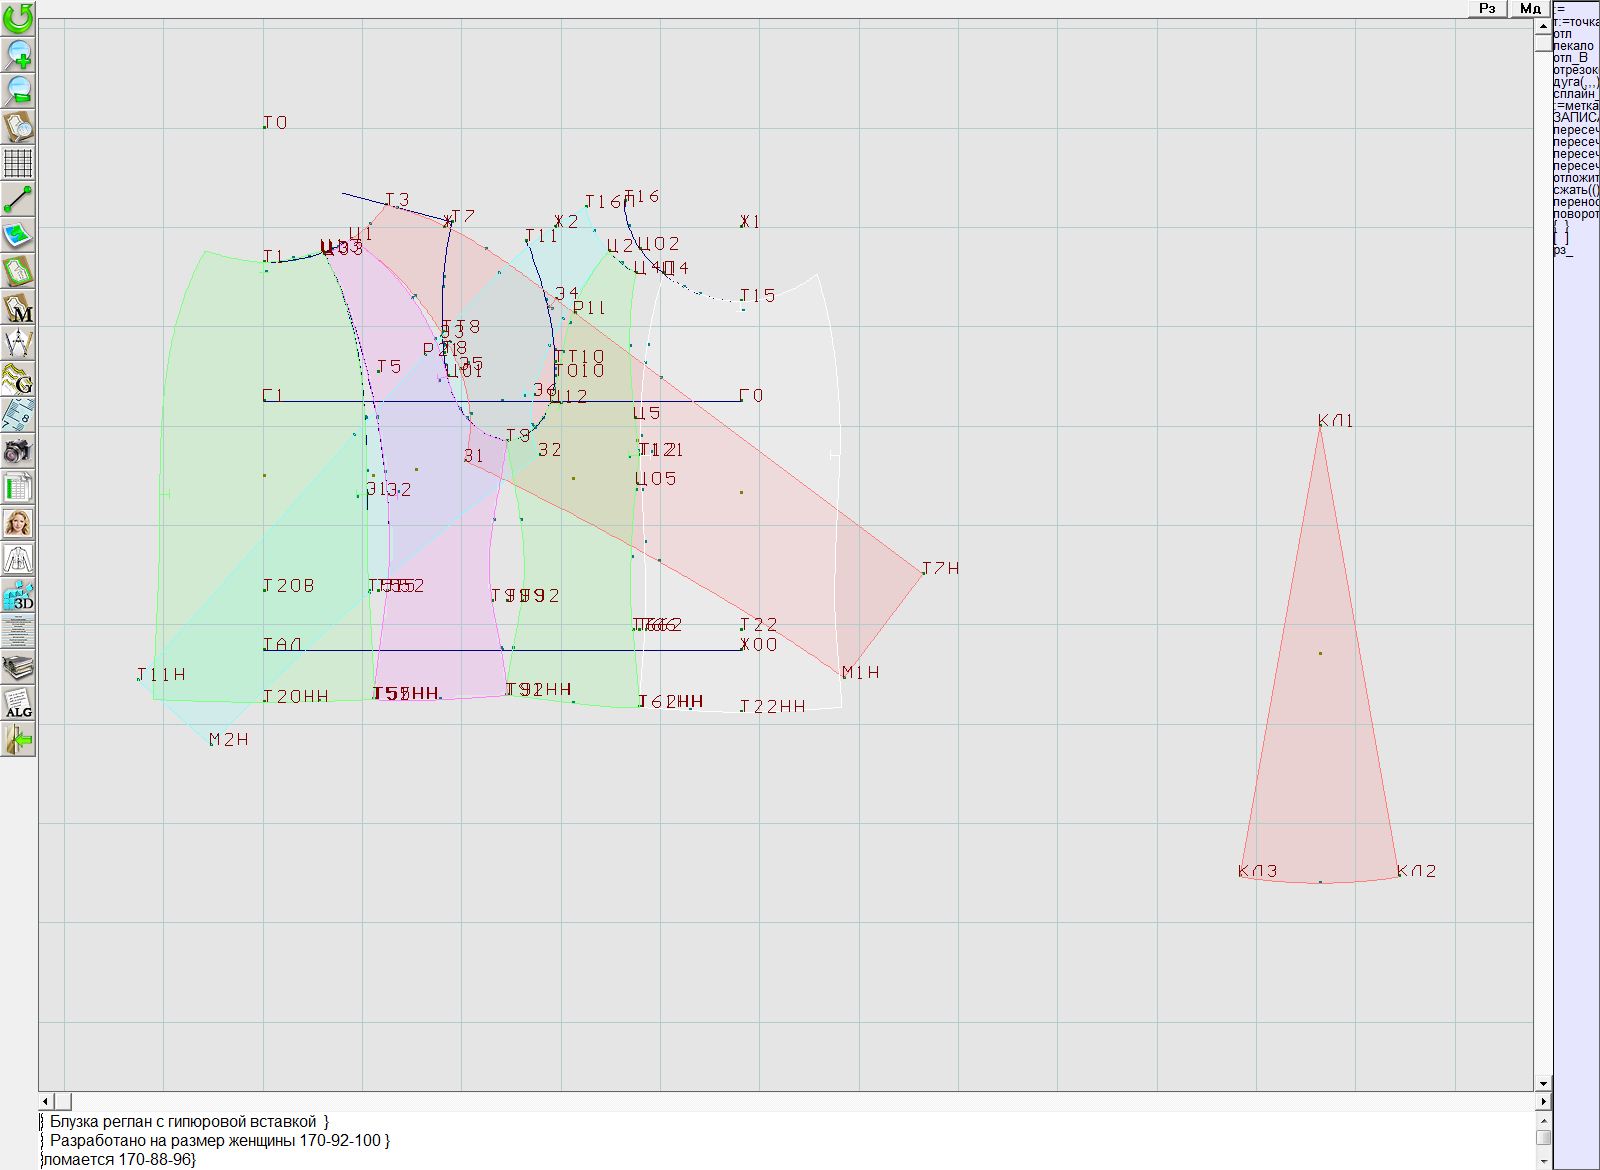The width and height of the screenshot is (1600, 1170).
Task: Click pattern point label КЛ1 on canvas
Action: pyautogui.click(x=1335, y=421)
